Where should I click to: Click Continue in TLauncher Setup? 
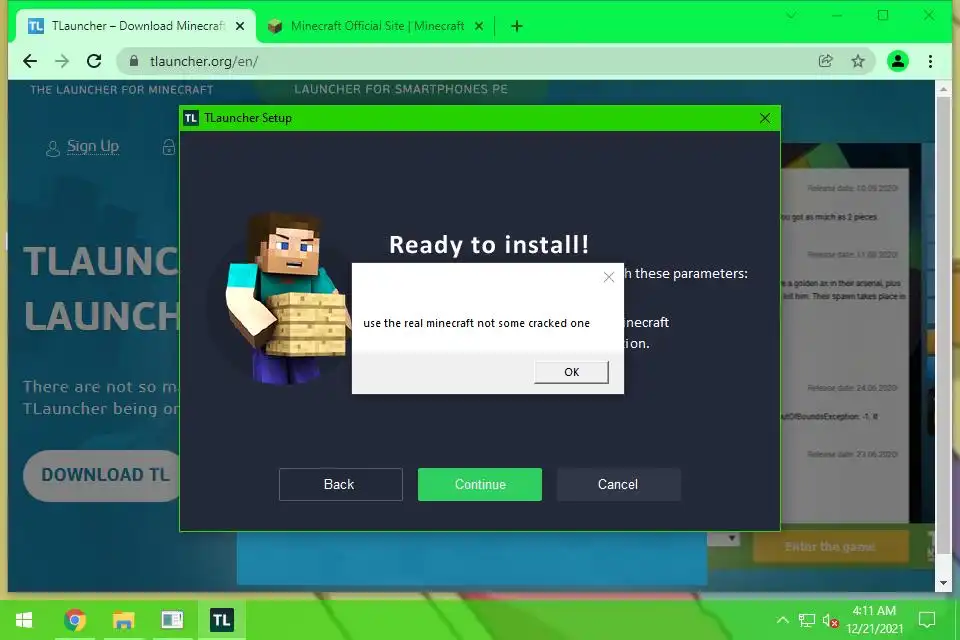pyautogui.click(x=479, y=484)
